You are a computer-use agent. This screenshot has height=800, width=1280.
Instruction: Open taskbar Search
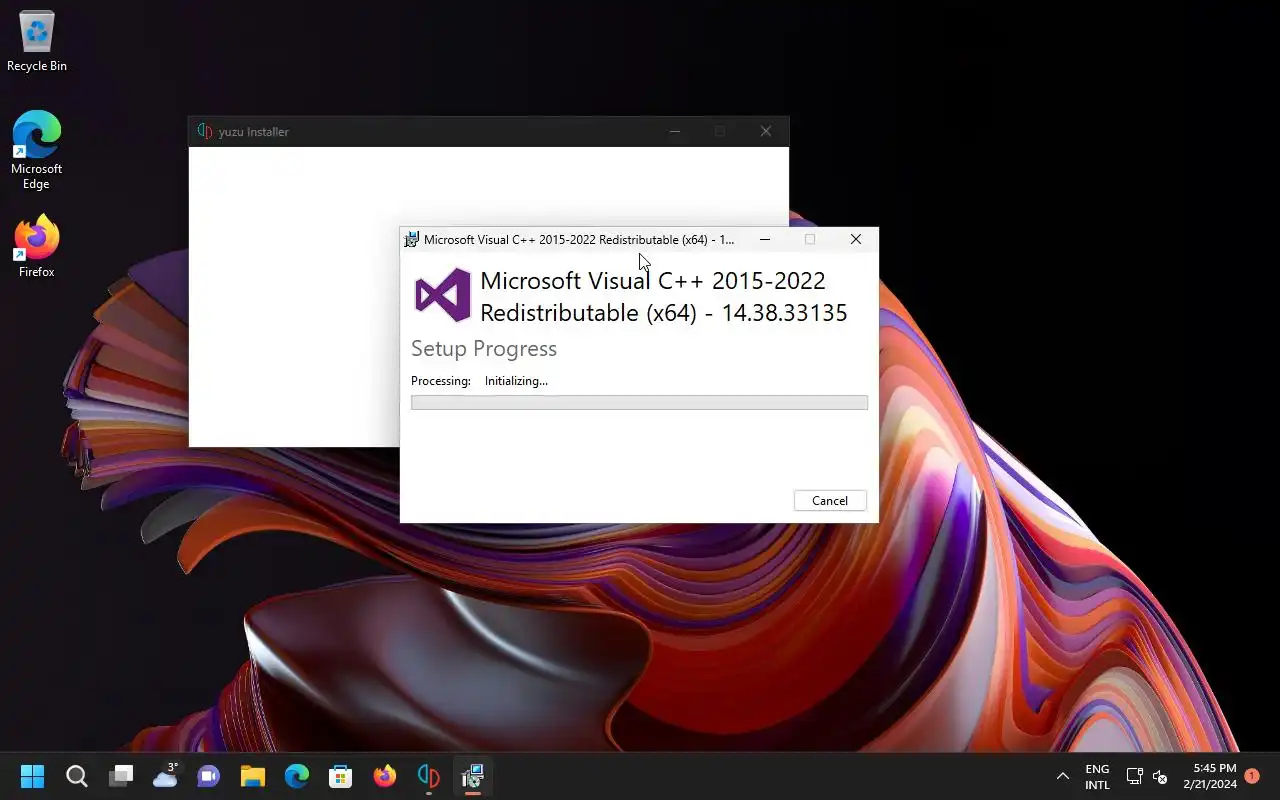(x=77, y=776)
